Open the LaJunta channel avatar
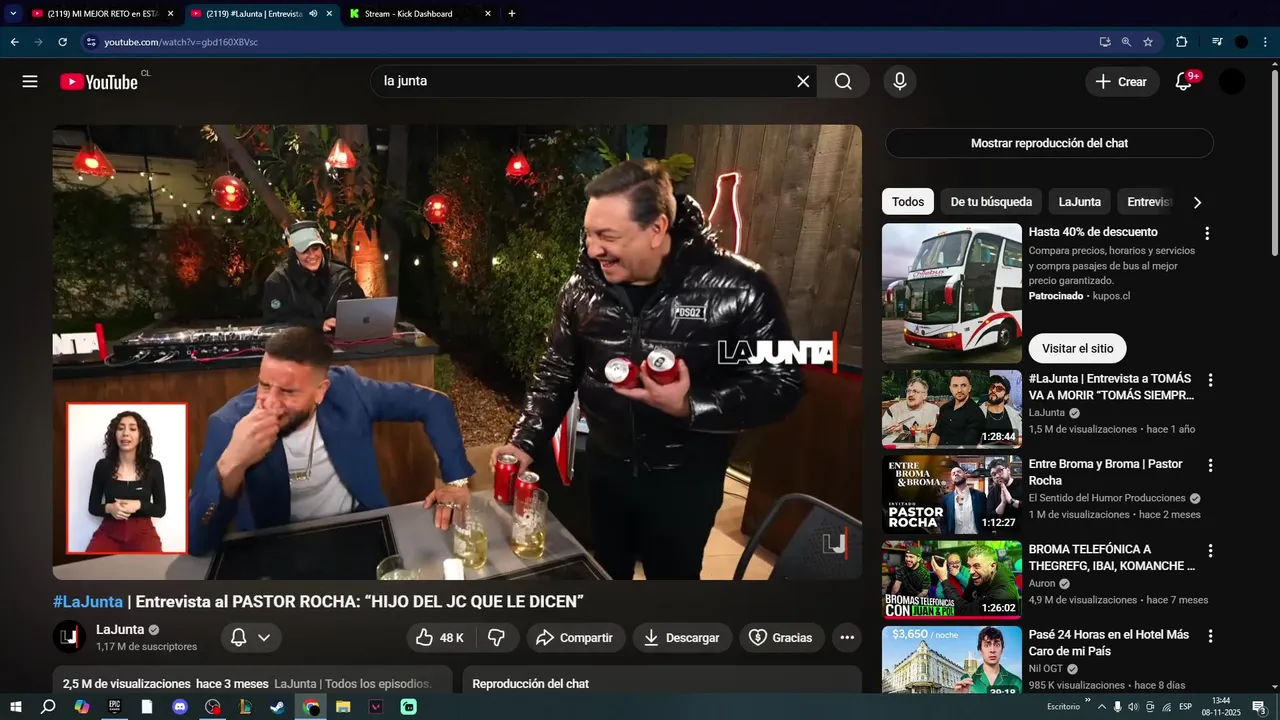The width and height of the screenshot is (1280, 720). [69, 637]
